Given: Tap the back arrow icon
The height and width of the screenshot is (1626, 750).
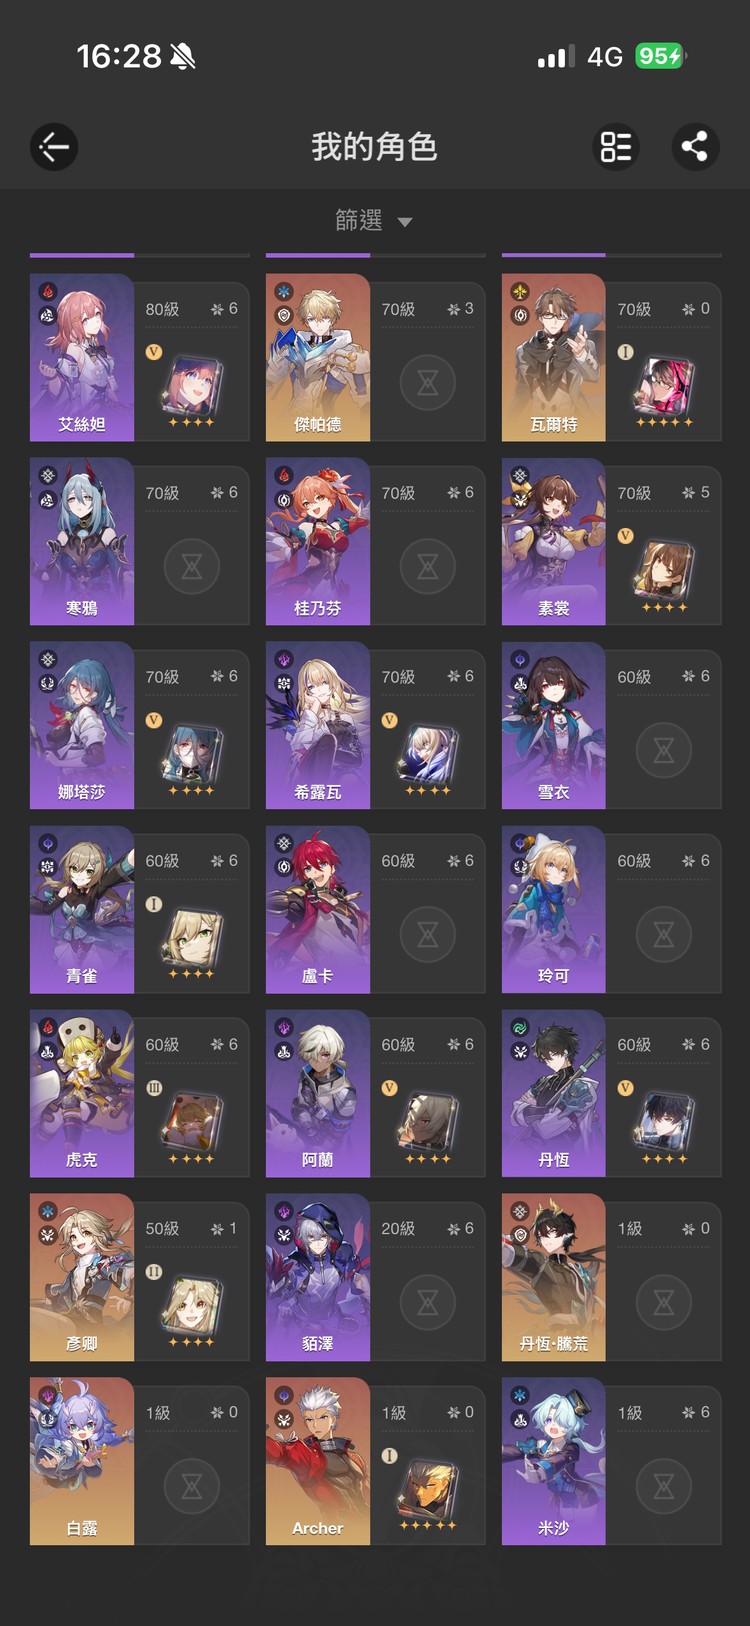Looking at the screenshot, I should tap(54, 147).
